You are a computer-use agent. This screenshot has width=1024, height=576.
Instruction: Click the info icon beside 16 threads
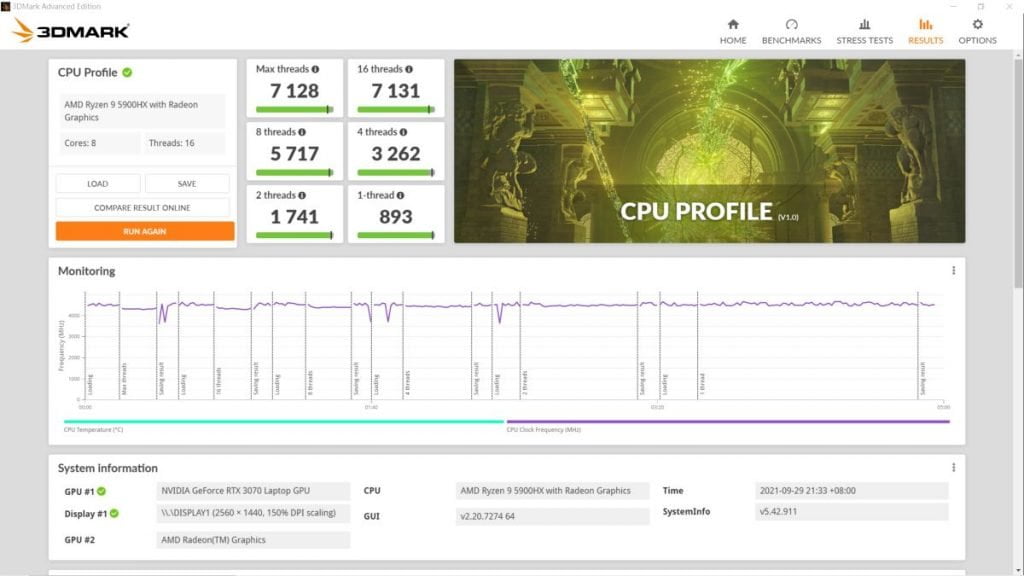pos(410,70)
